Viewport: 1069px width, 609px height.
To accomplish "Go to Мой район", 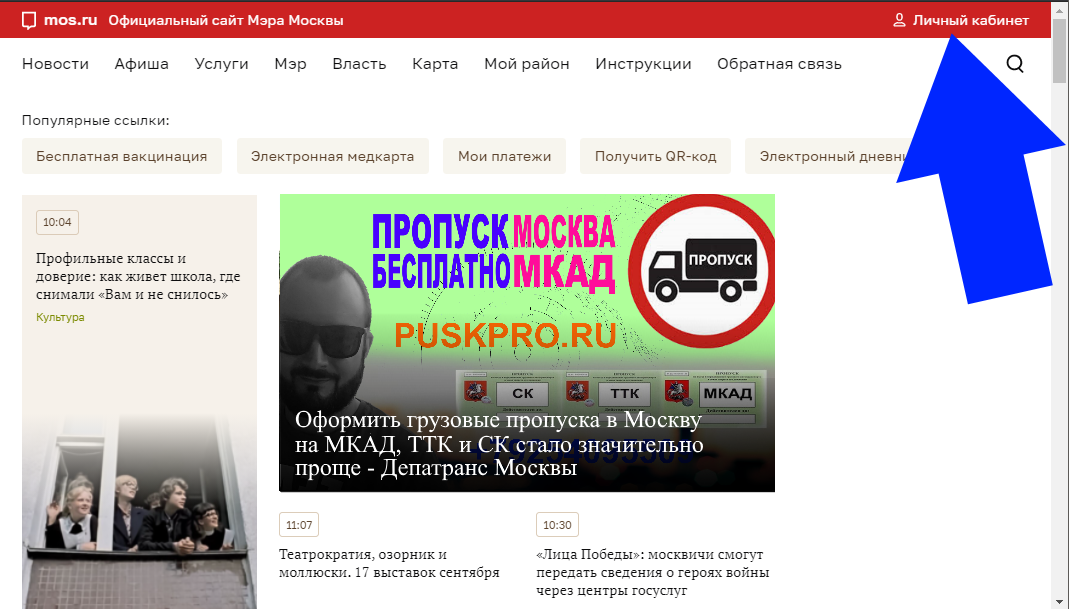I will click(x=526, y=63).
